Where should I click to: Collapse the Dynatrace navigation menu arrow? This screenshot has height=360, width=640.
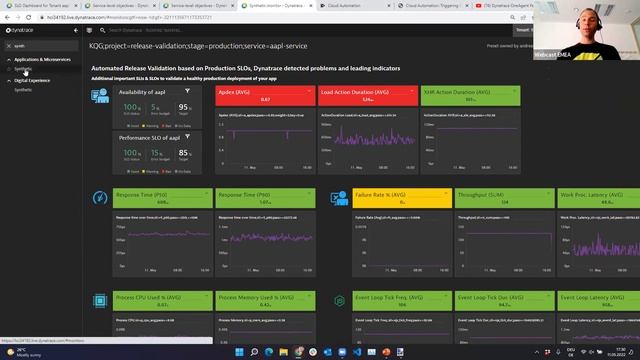(76, 30)
